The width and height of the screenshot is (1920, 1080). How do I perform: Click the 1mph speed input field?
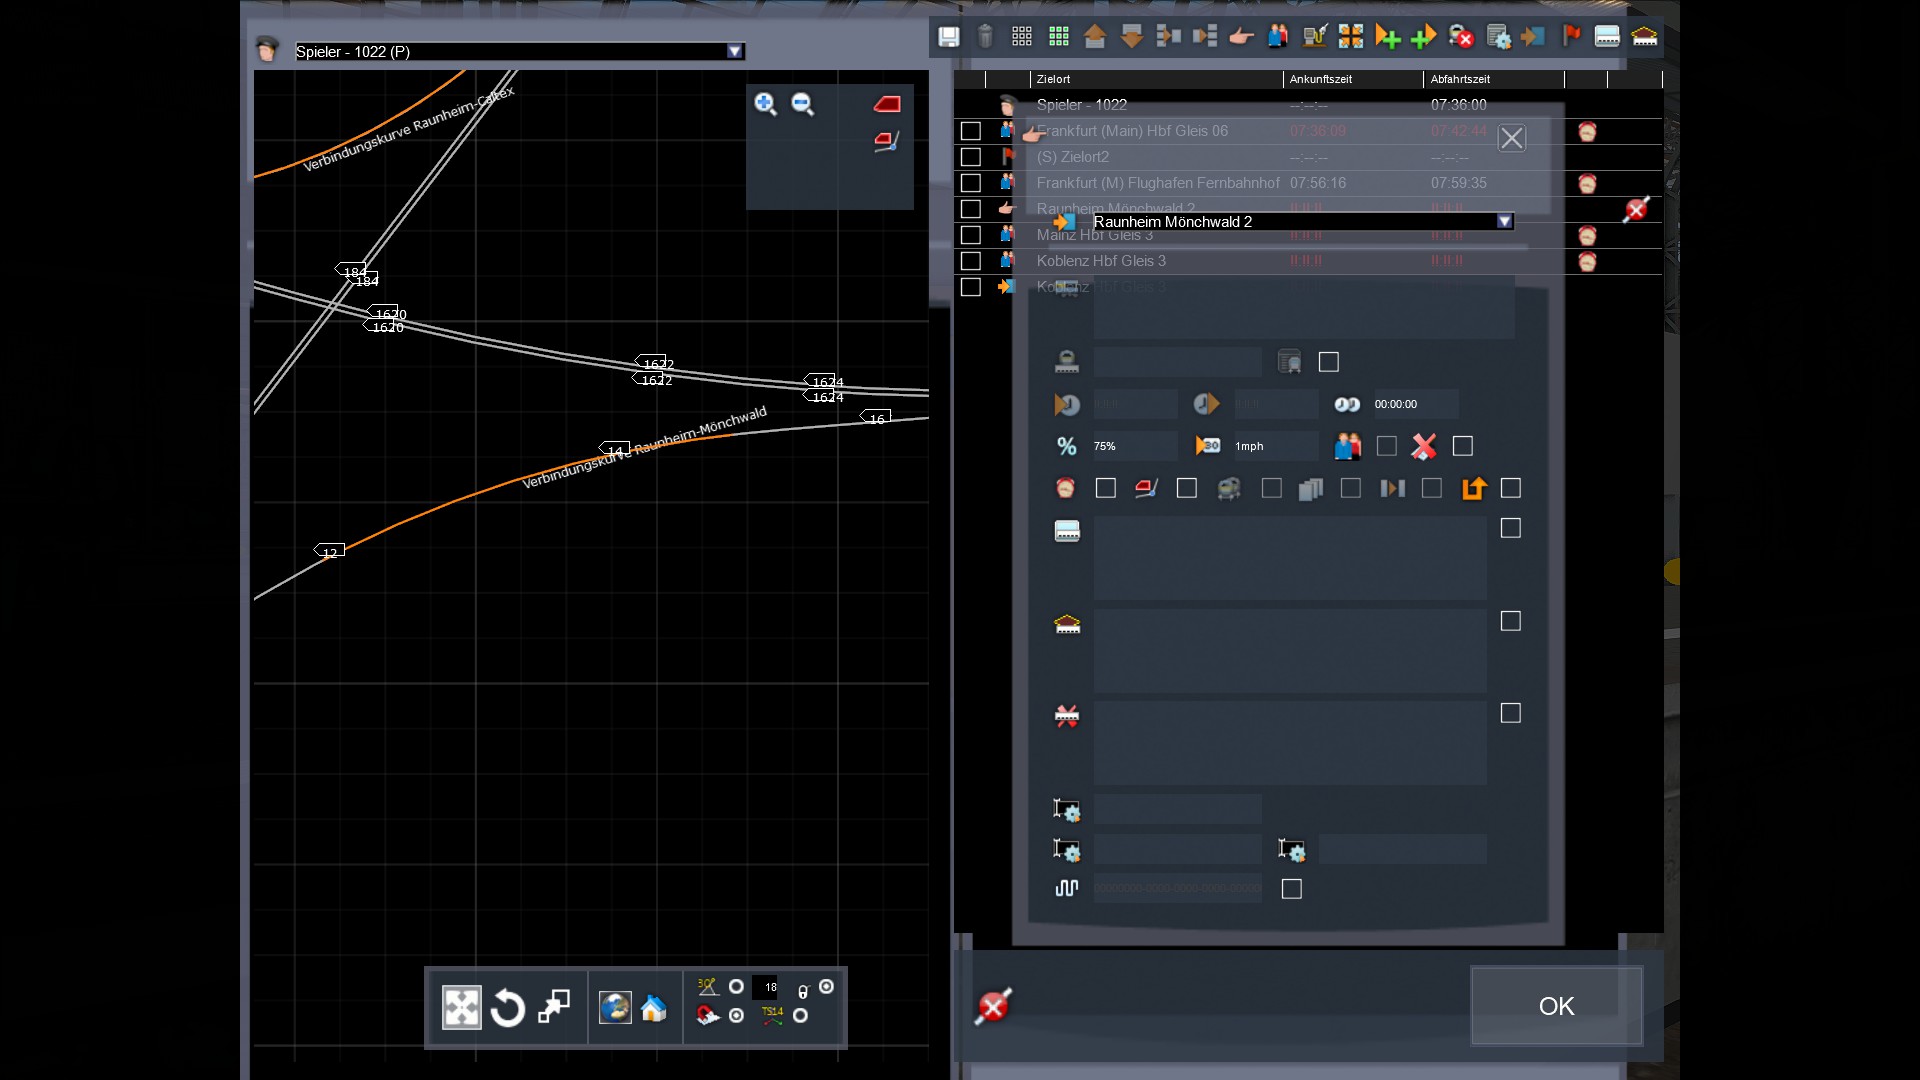1275,446
